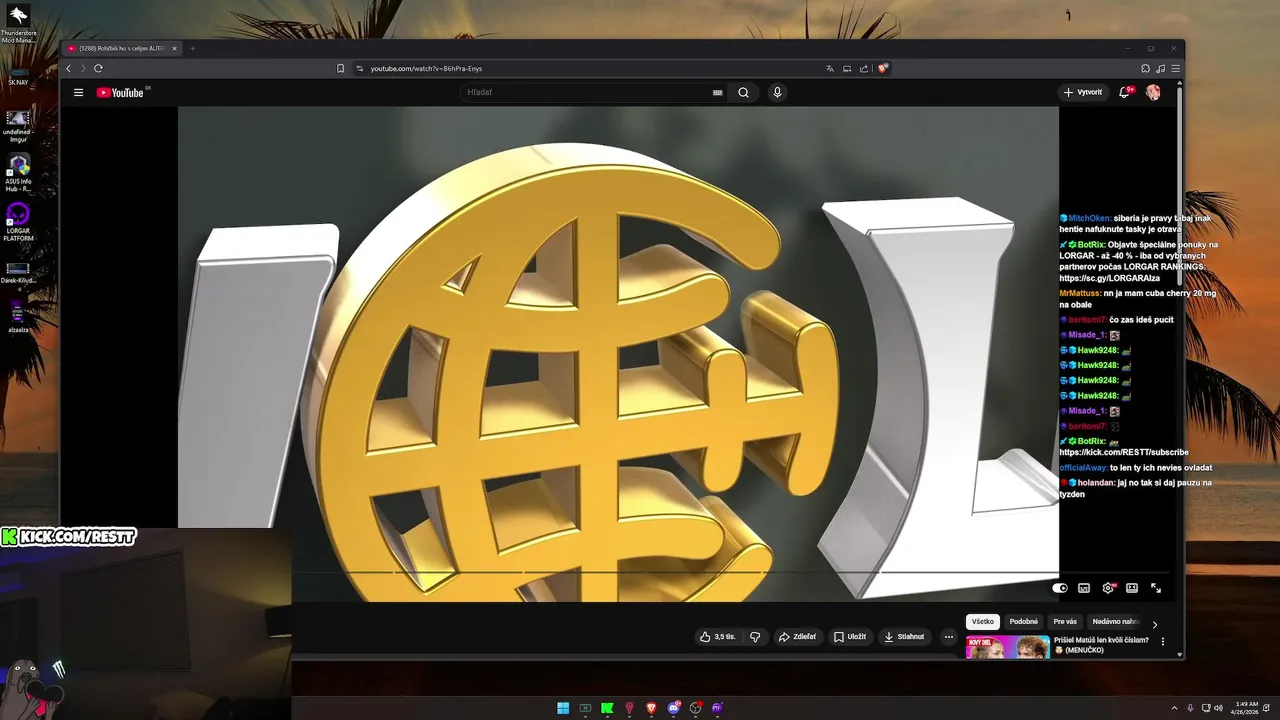Open volume control in system tray
The width and height of the screenshot is (1280, 720).
[x=1217, y=708]
